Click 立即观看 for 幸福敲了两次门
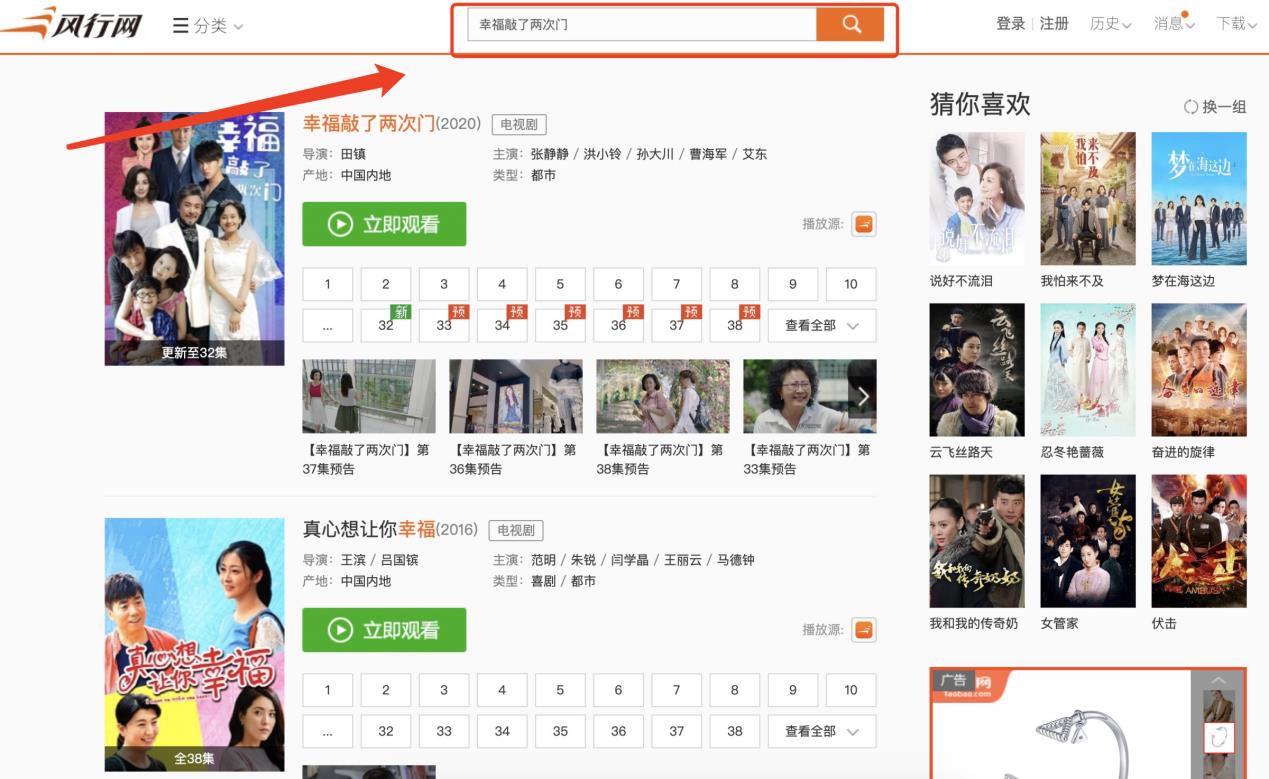The width and height of the screenshot is (1269, 779). tap(384, 224)
